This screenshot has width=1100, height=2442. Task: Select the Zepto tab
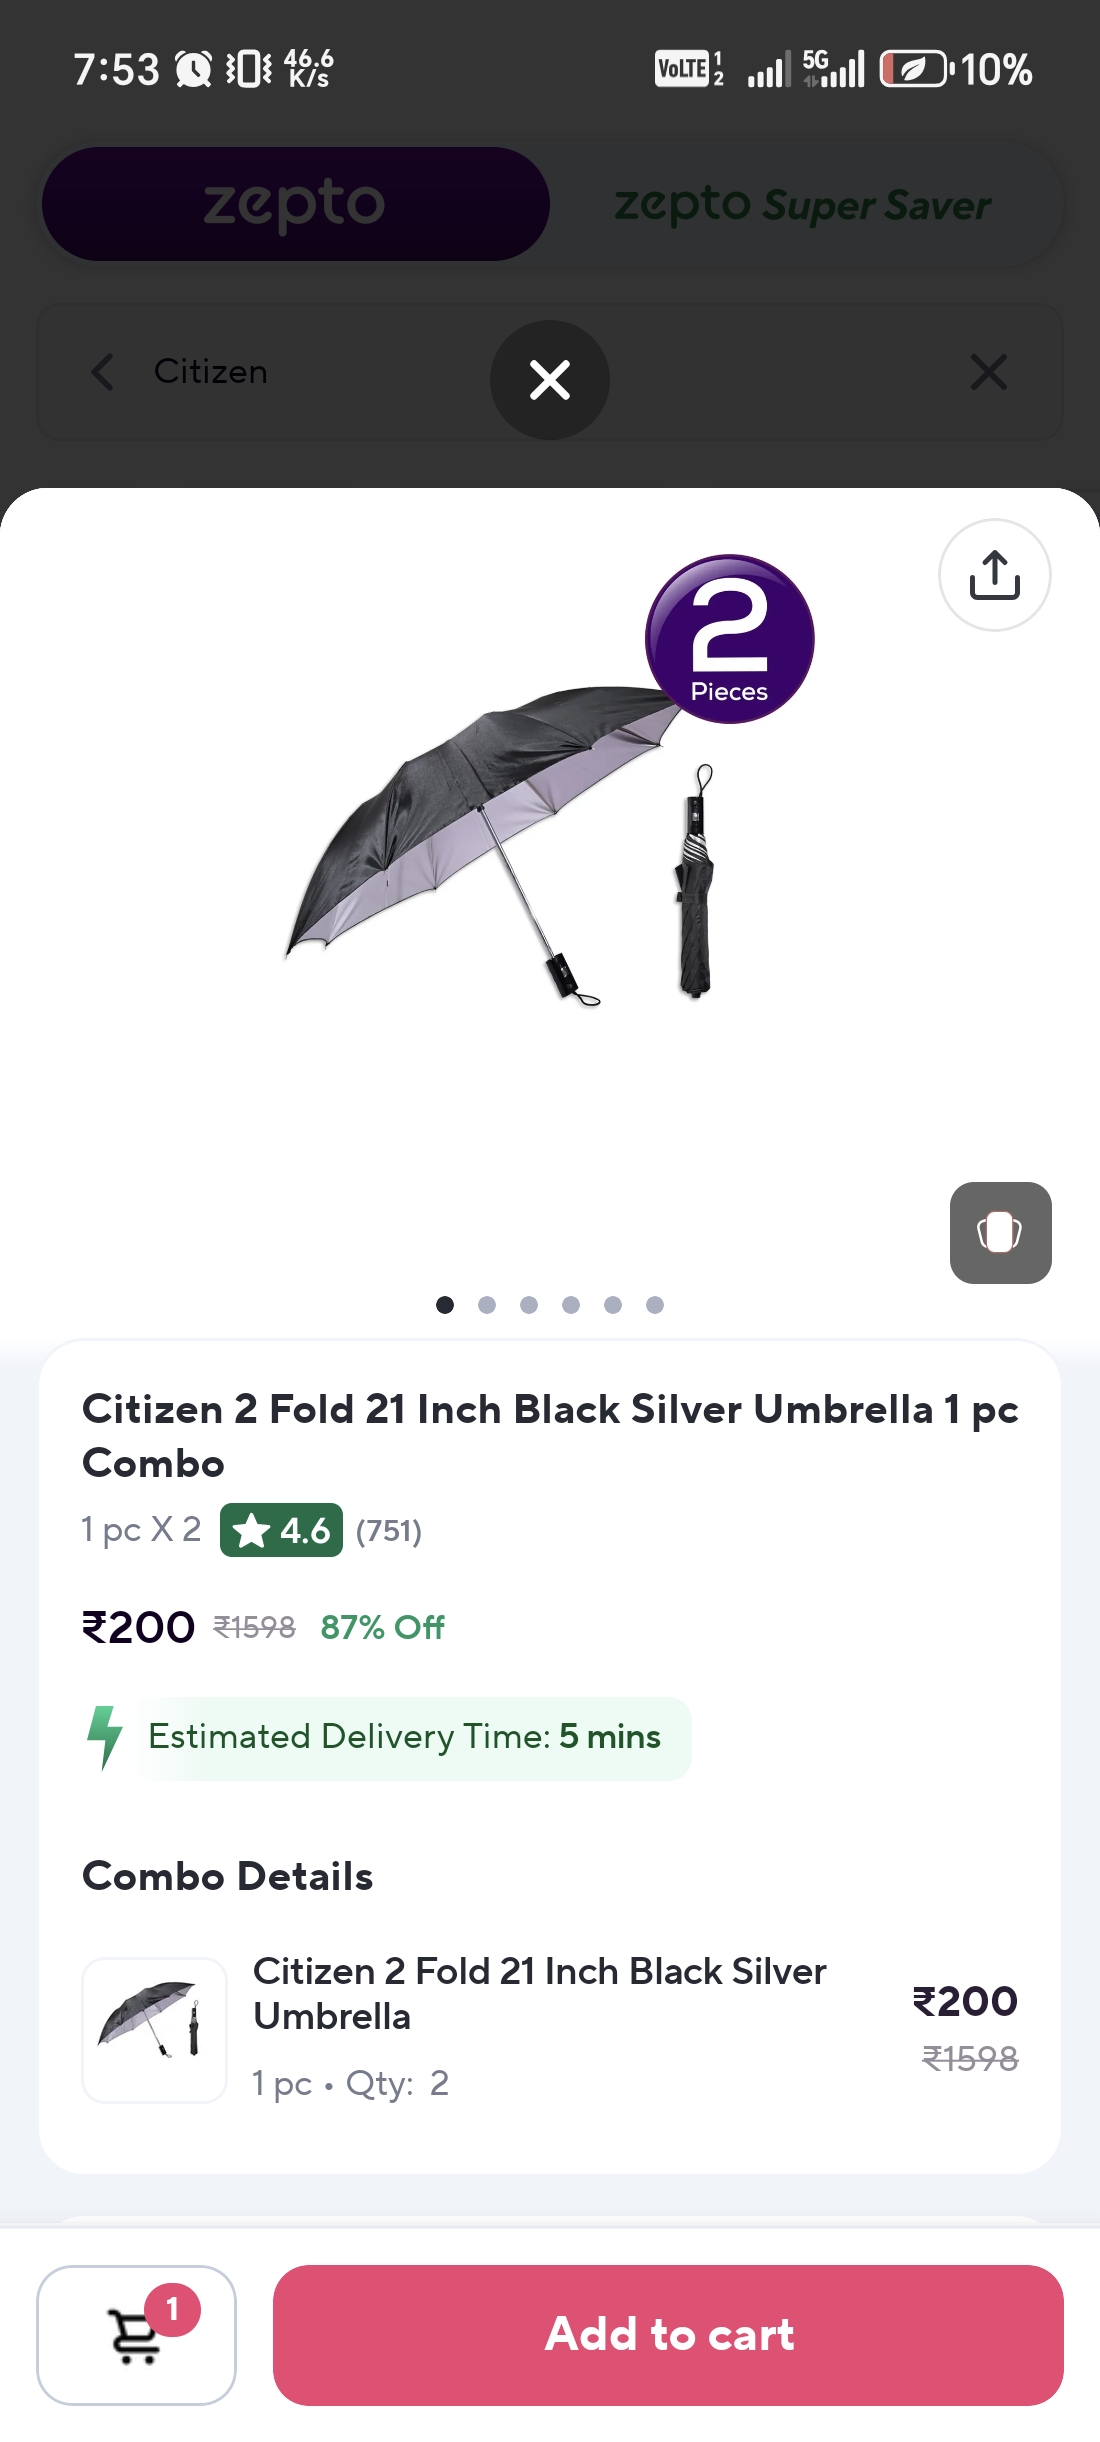coord(295,203)
